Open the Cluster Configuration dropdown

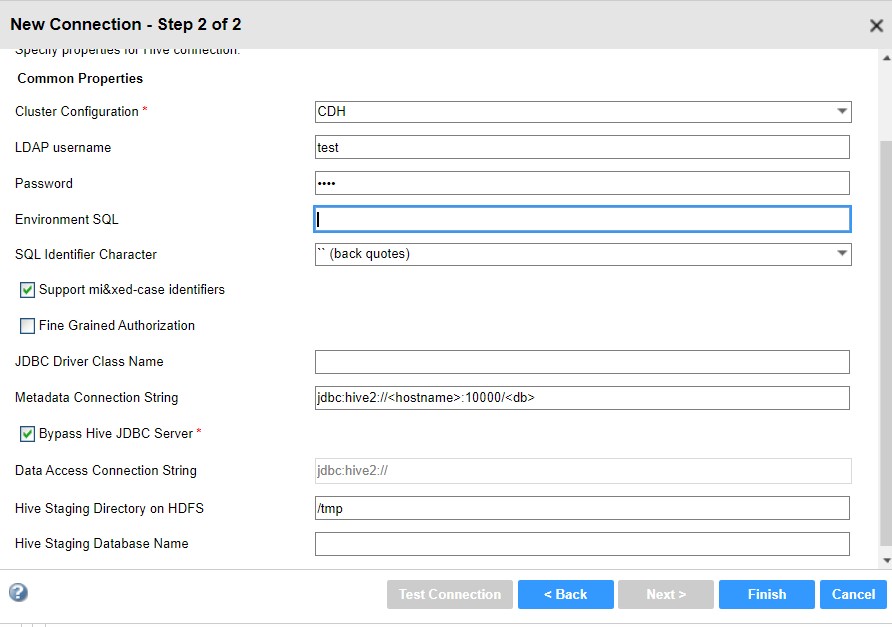[x=583, y=112]
